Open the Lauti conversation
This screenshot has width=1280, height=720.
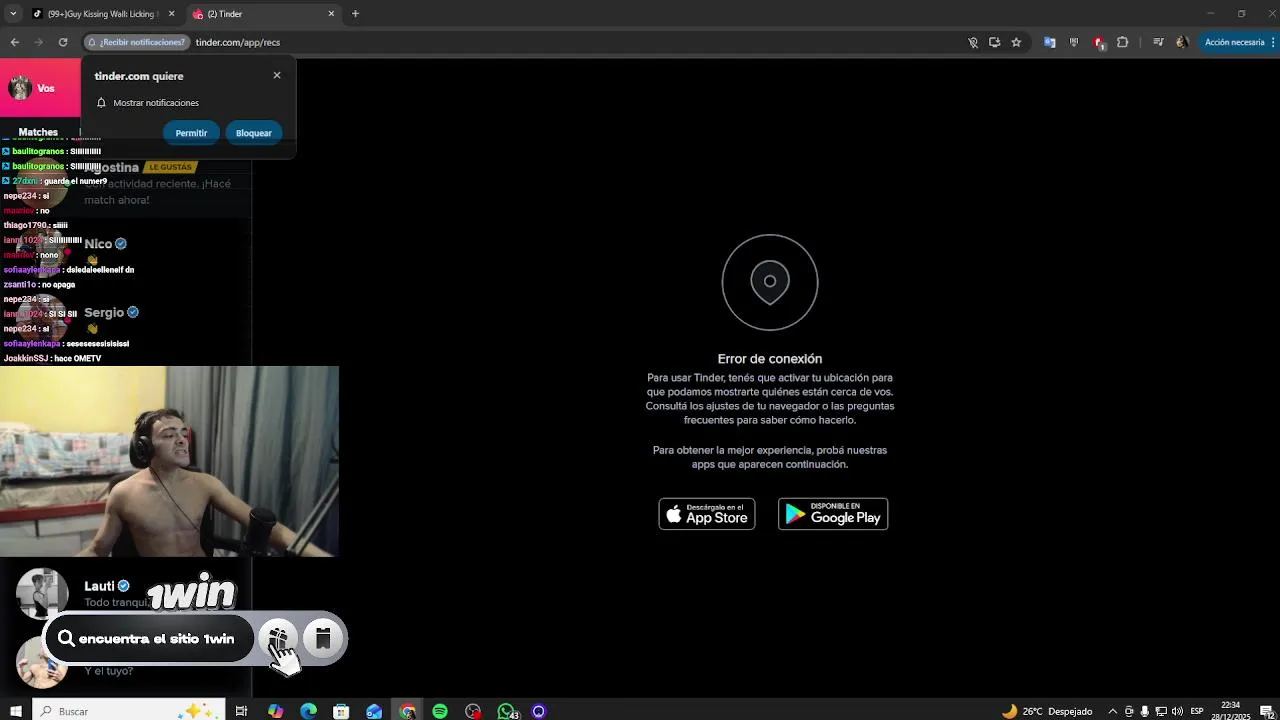tap(125, 593)
